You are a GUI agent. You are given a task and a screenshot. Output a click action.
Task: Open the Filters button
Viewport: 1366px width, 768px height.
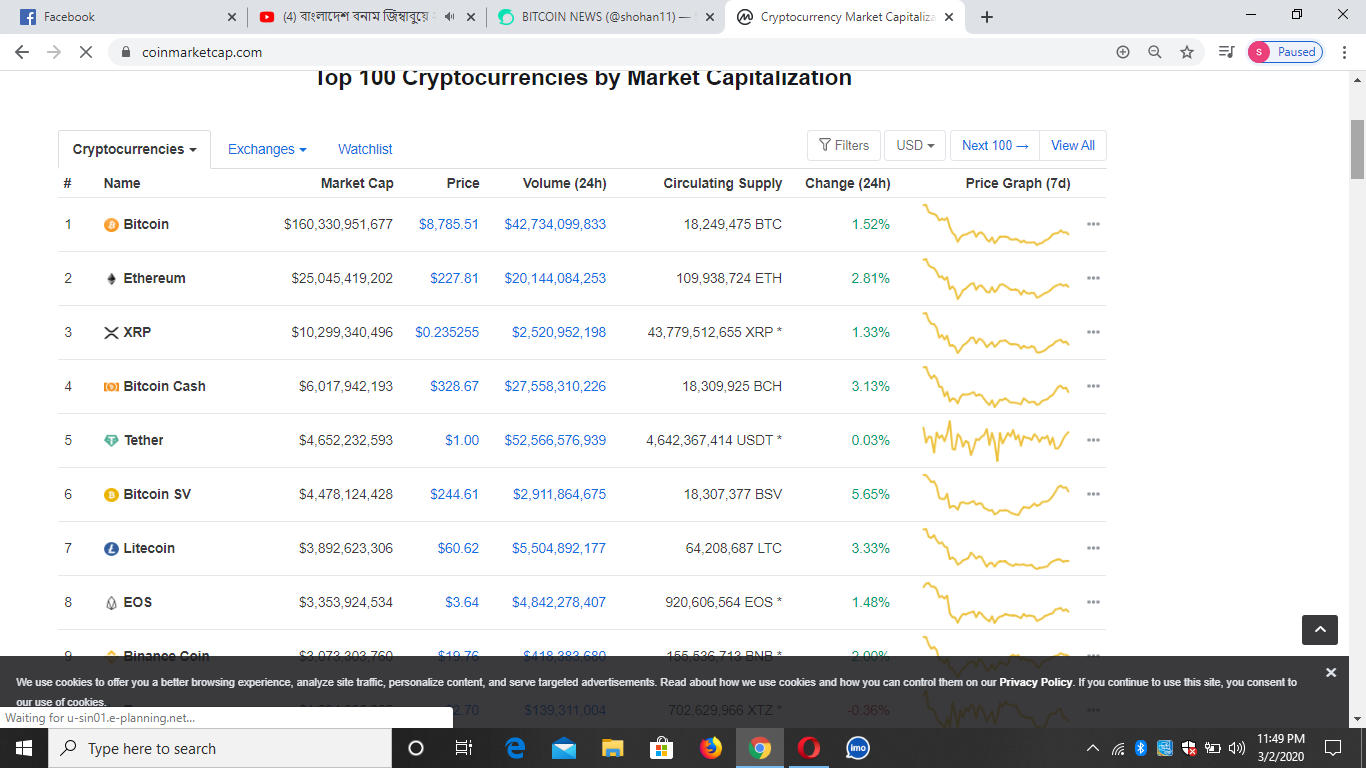point(844,146)
